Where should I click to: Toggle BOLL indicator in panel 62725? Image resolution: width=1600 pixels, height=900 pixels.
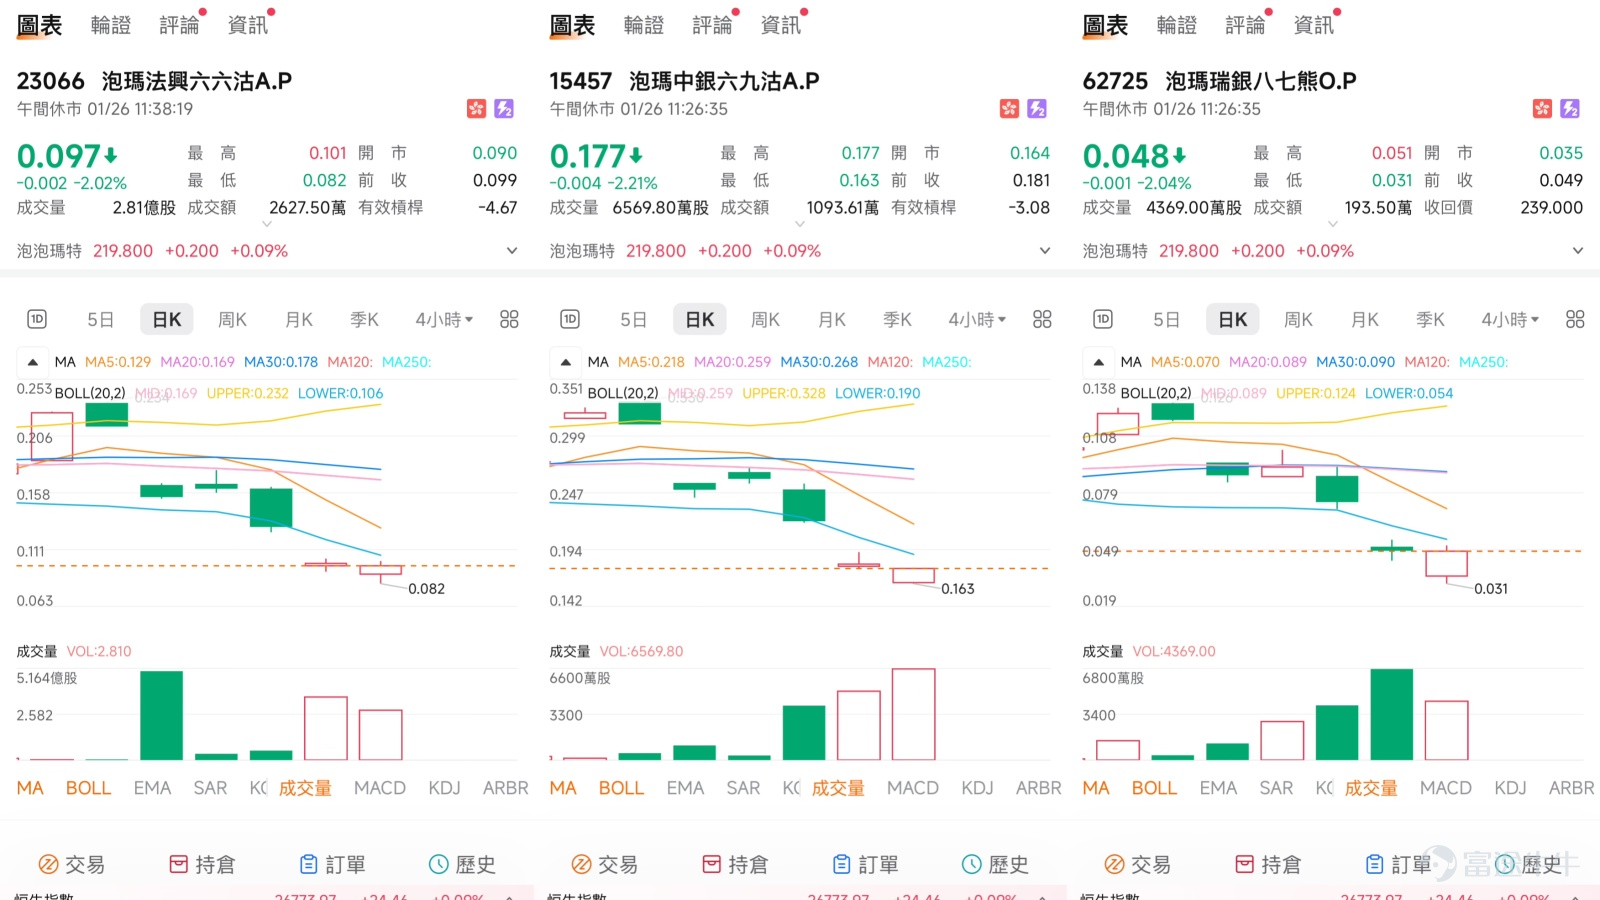coord(1154,788)
